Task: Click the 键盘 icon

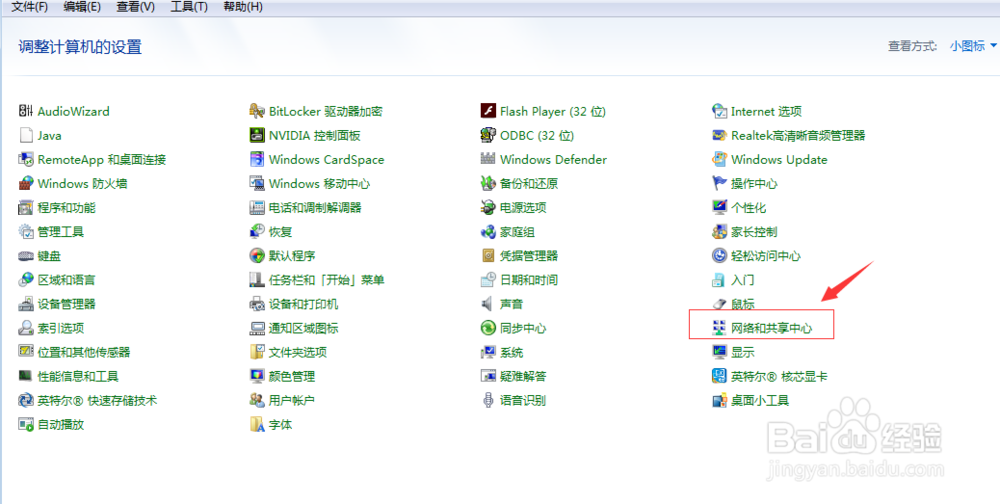Action: 26,256
